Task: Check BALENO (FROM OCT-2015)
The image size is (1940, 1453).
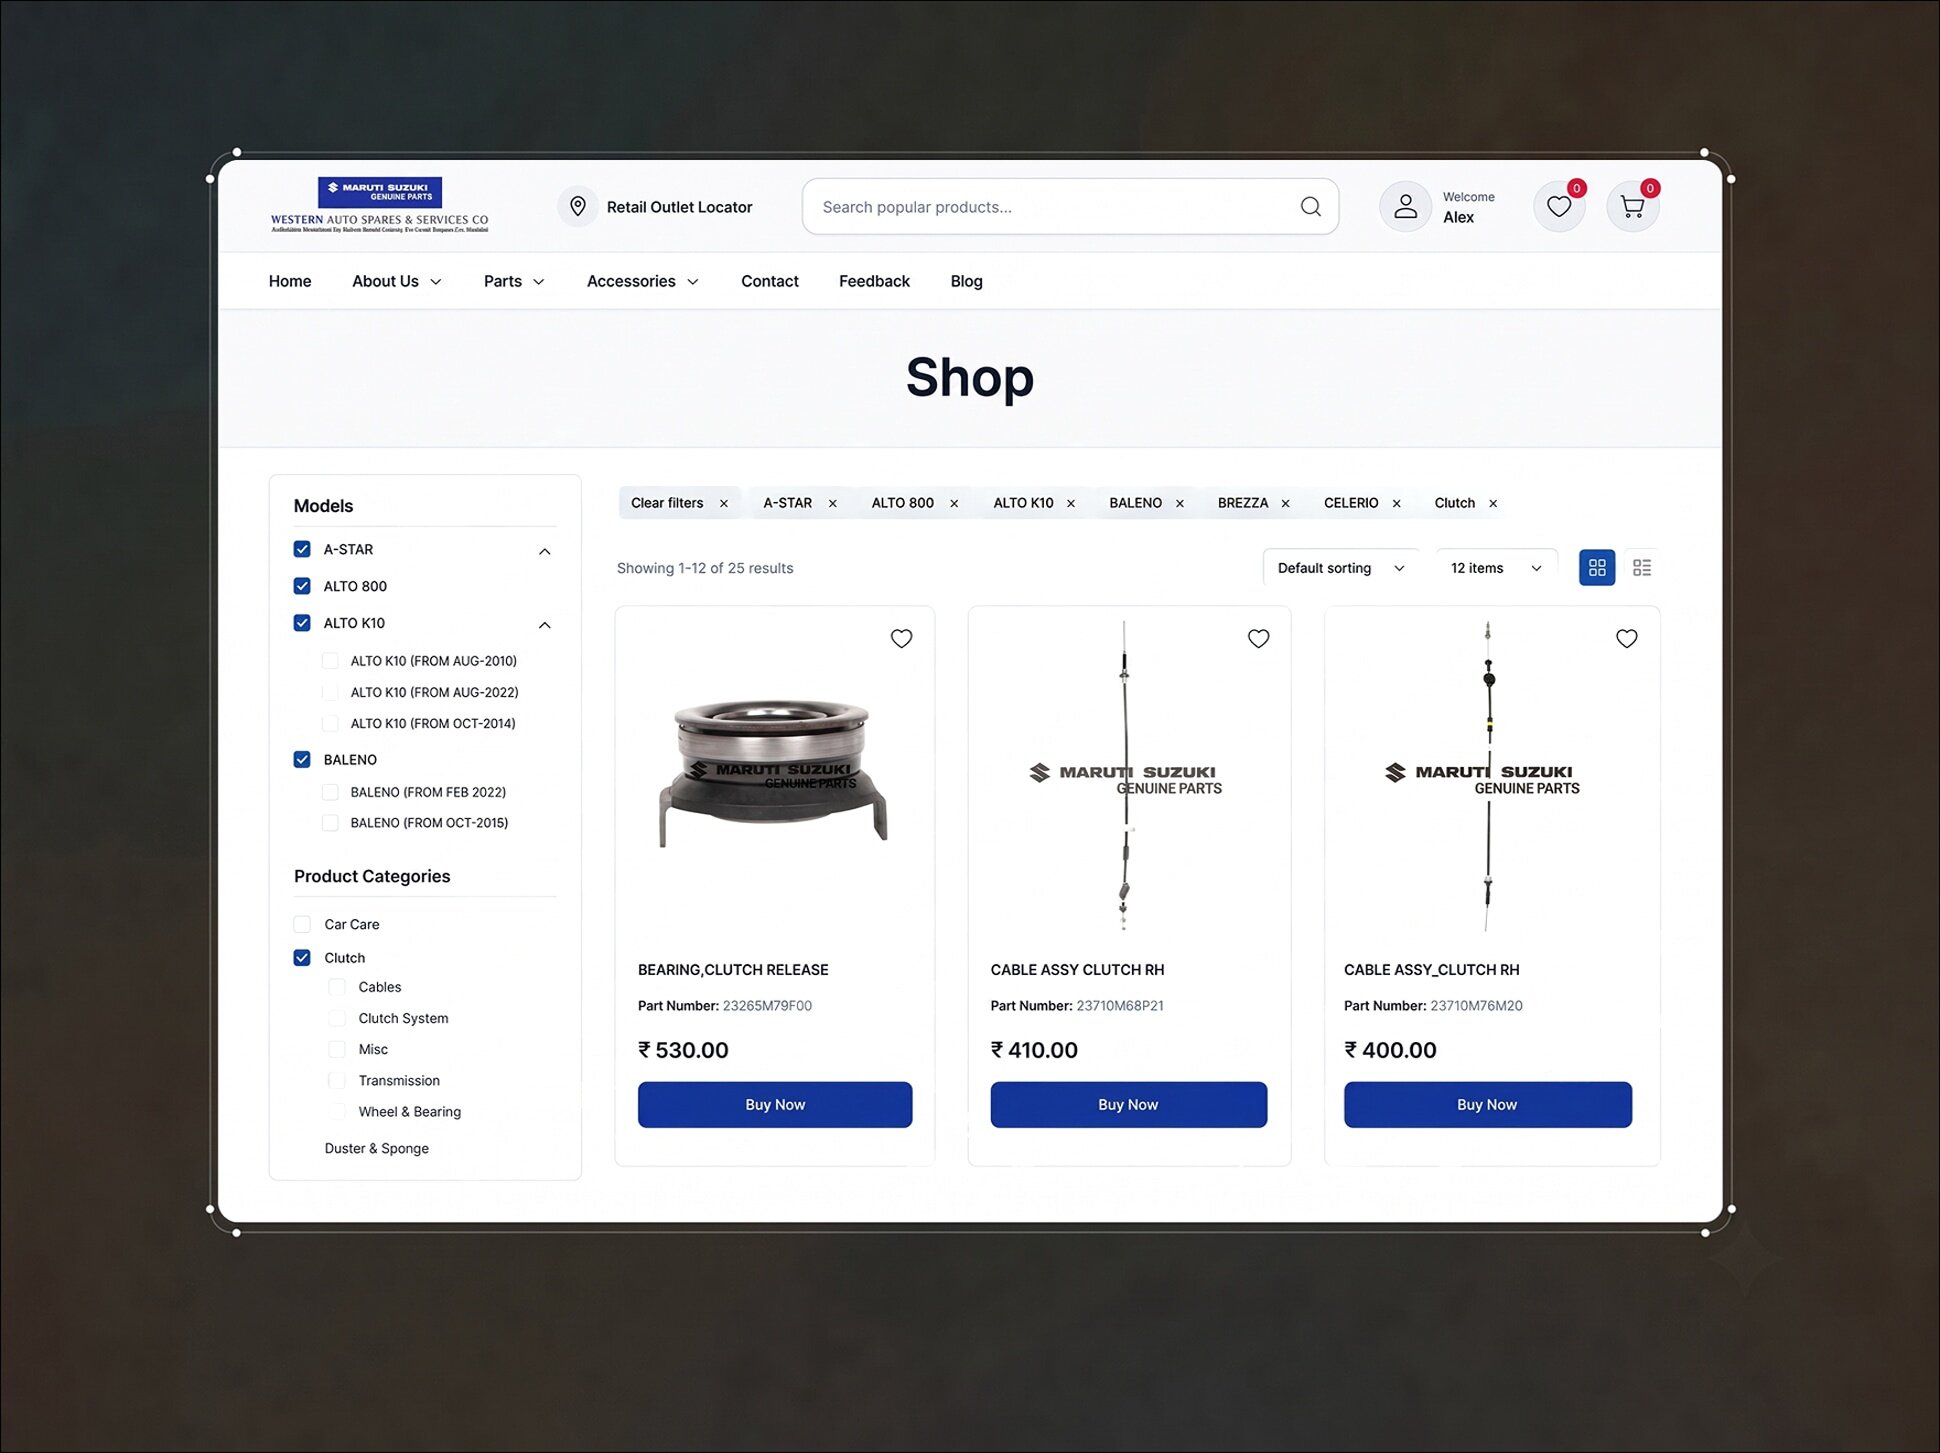Action: point(330,823)
